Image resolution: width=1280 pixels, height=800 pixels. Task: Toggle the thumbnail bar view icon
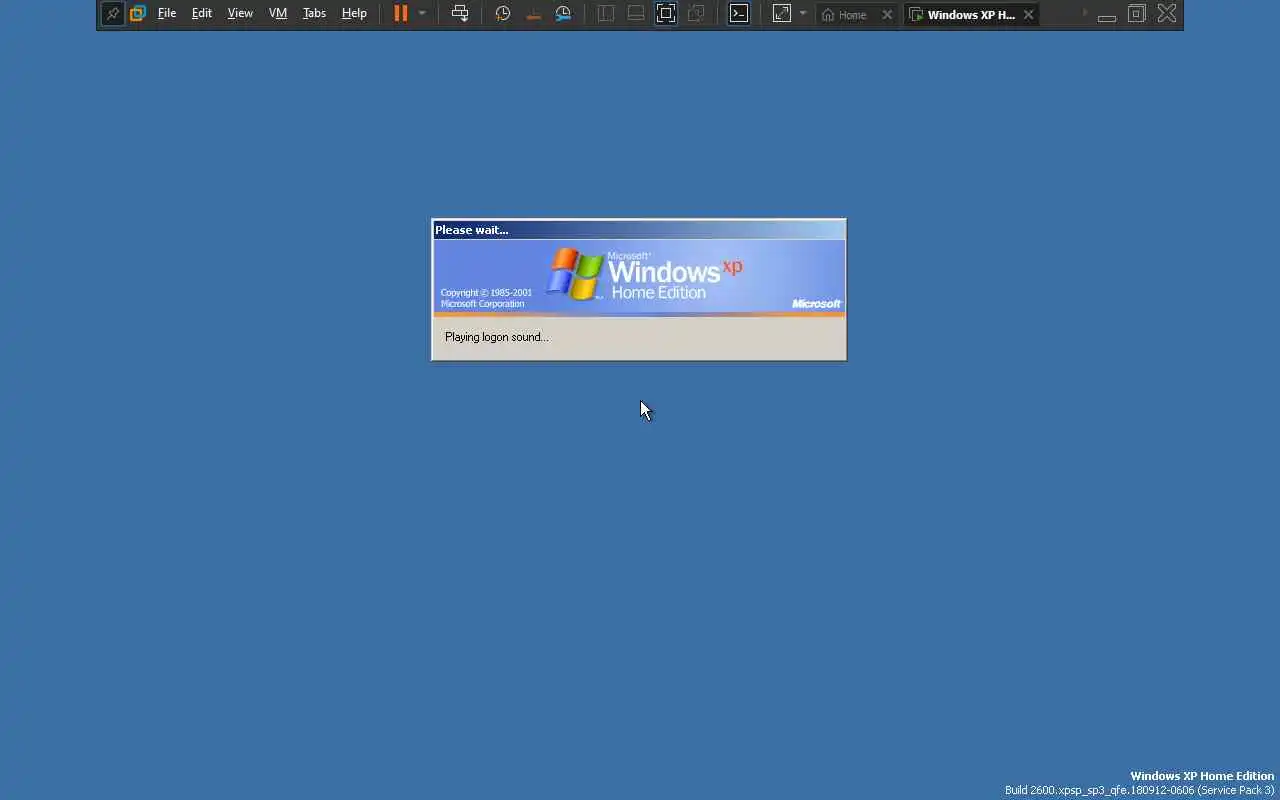pyautogui.click(x=636, y=14)
